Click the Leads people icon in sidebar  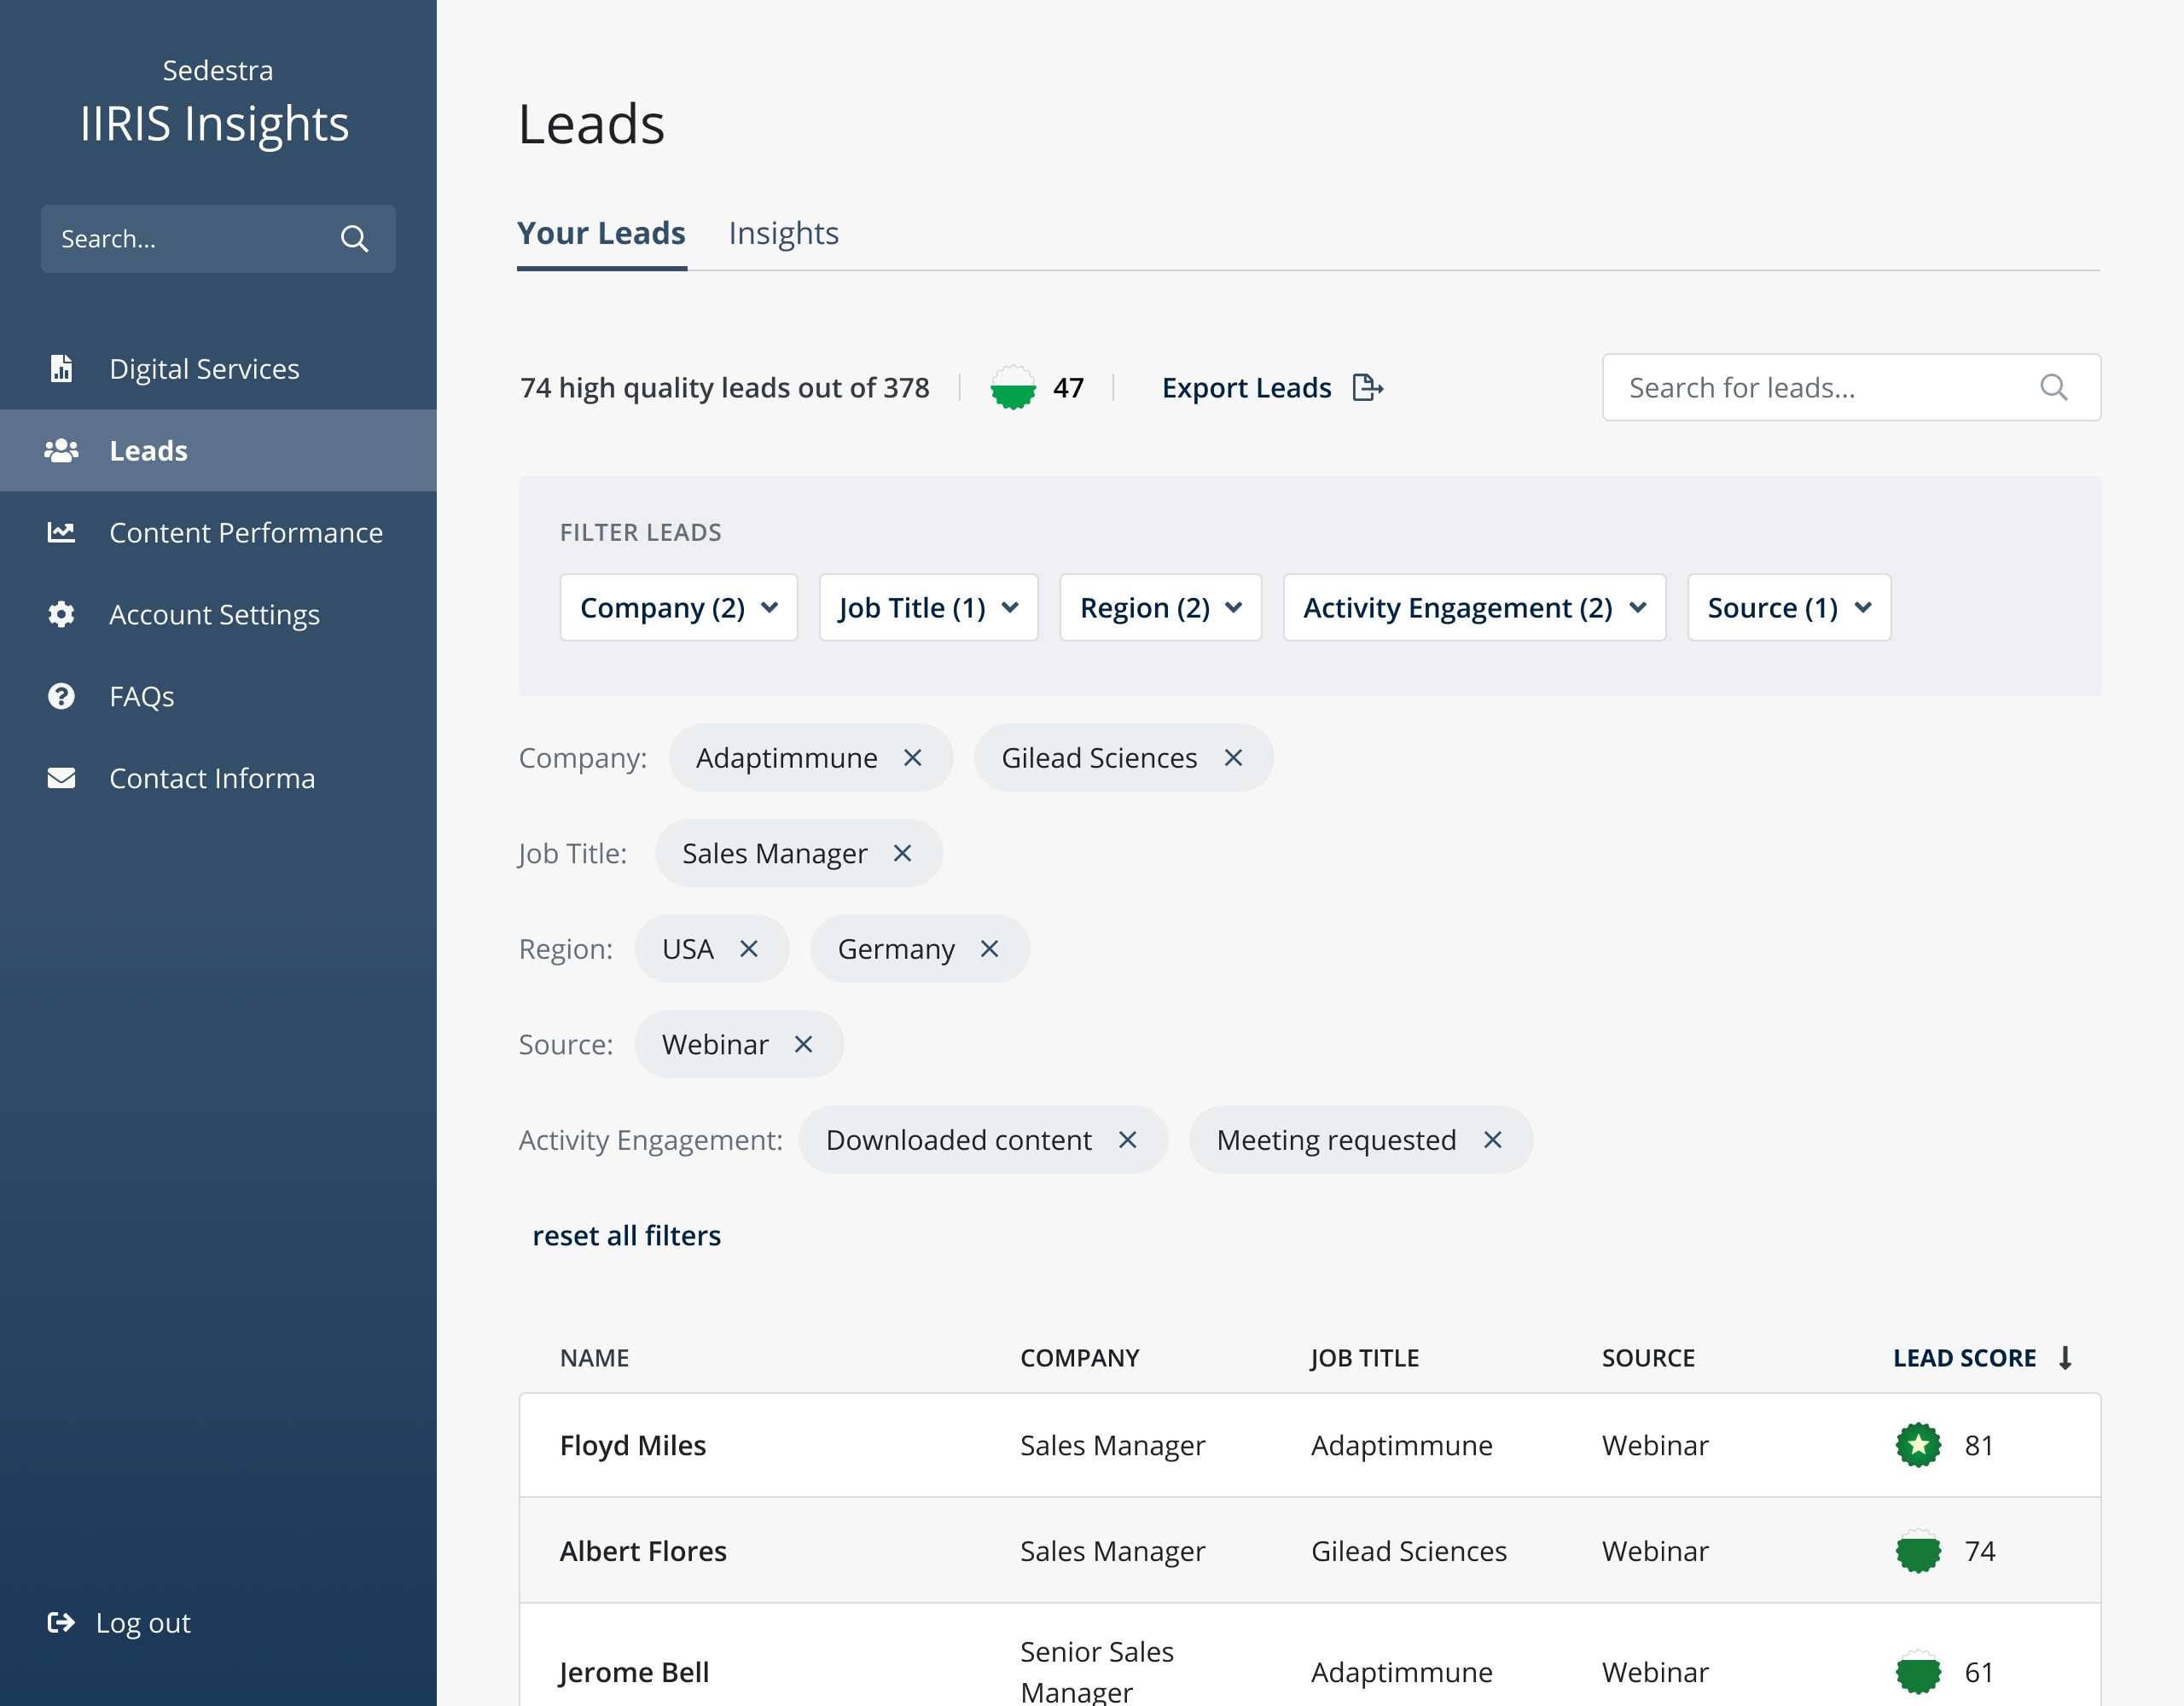pyautogui.click(x=61, y=450)
